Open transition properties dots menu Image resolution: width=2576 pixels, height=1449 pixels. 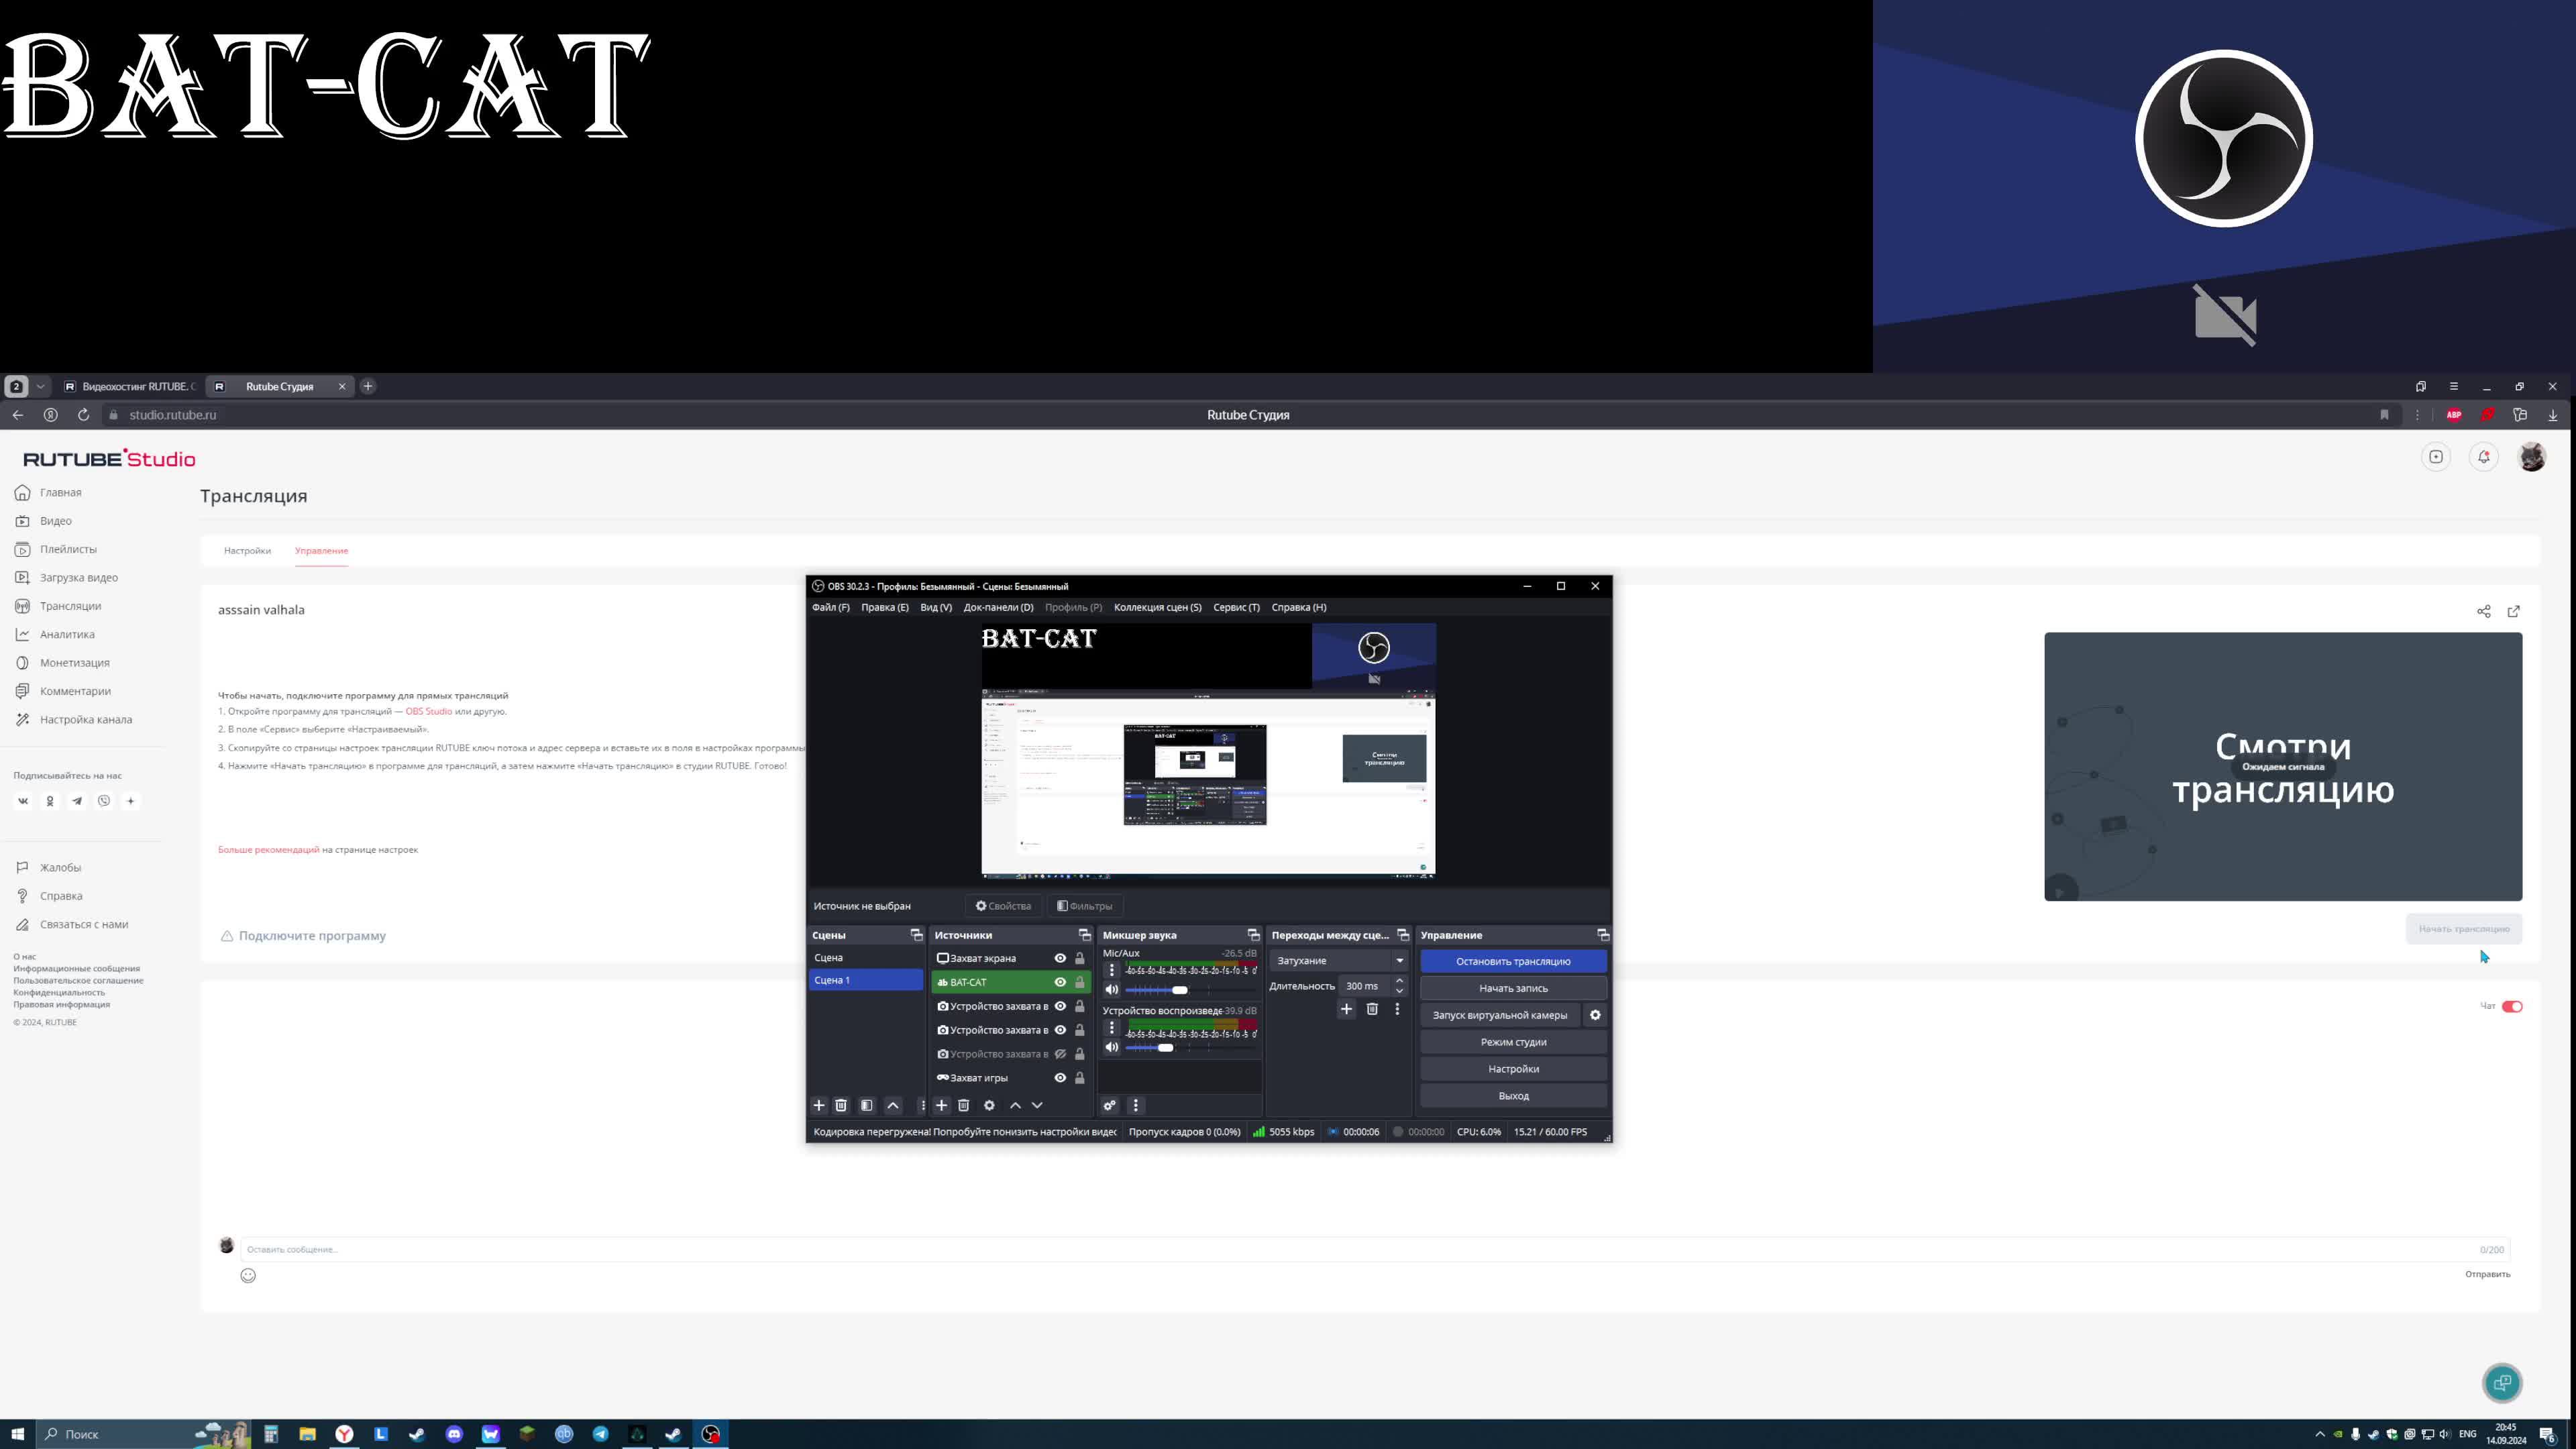[x=1397, y=1009]
